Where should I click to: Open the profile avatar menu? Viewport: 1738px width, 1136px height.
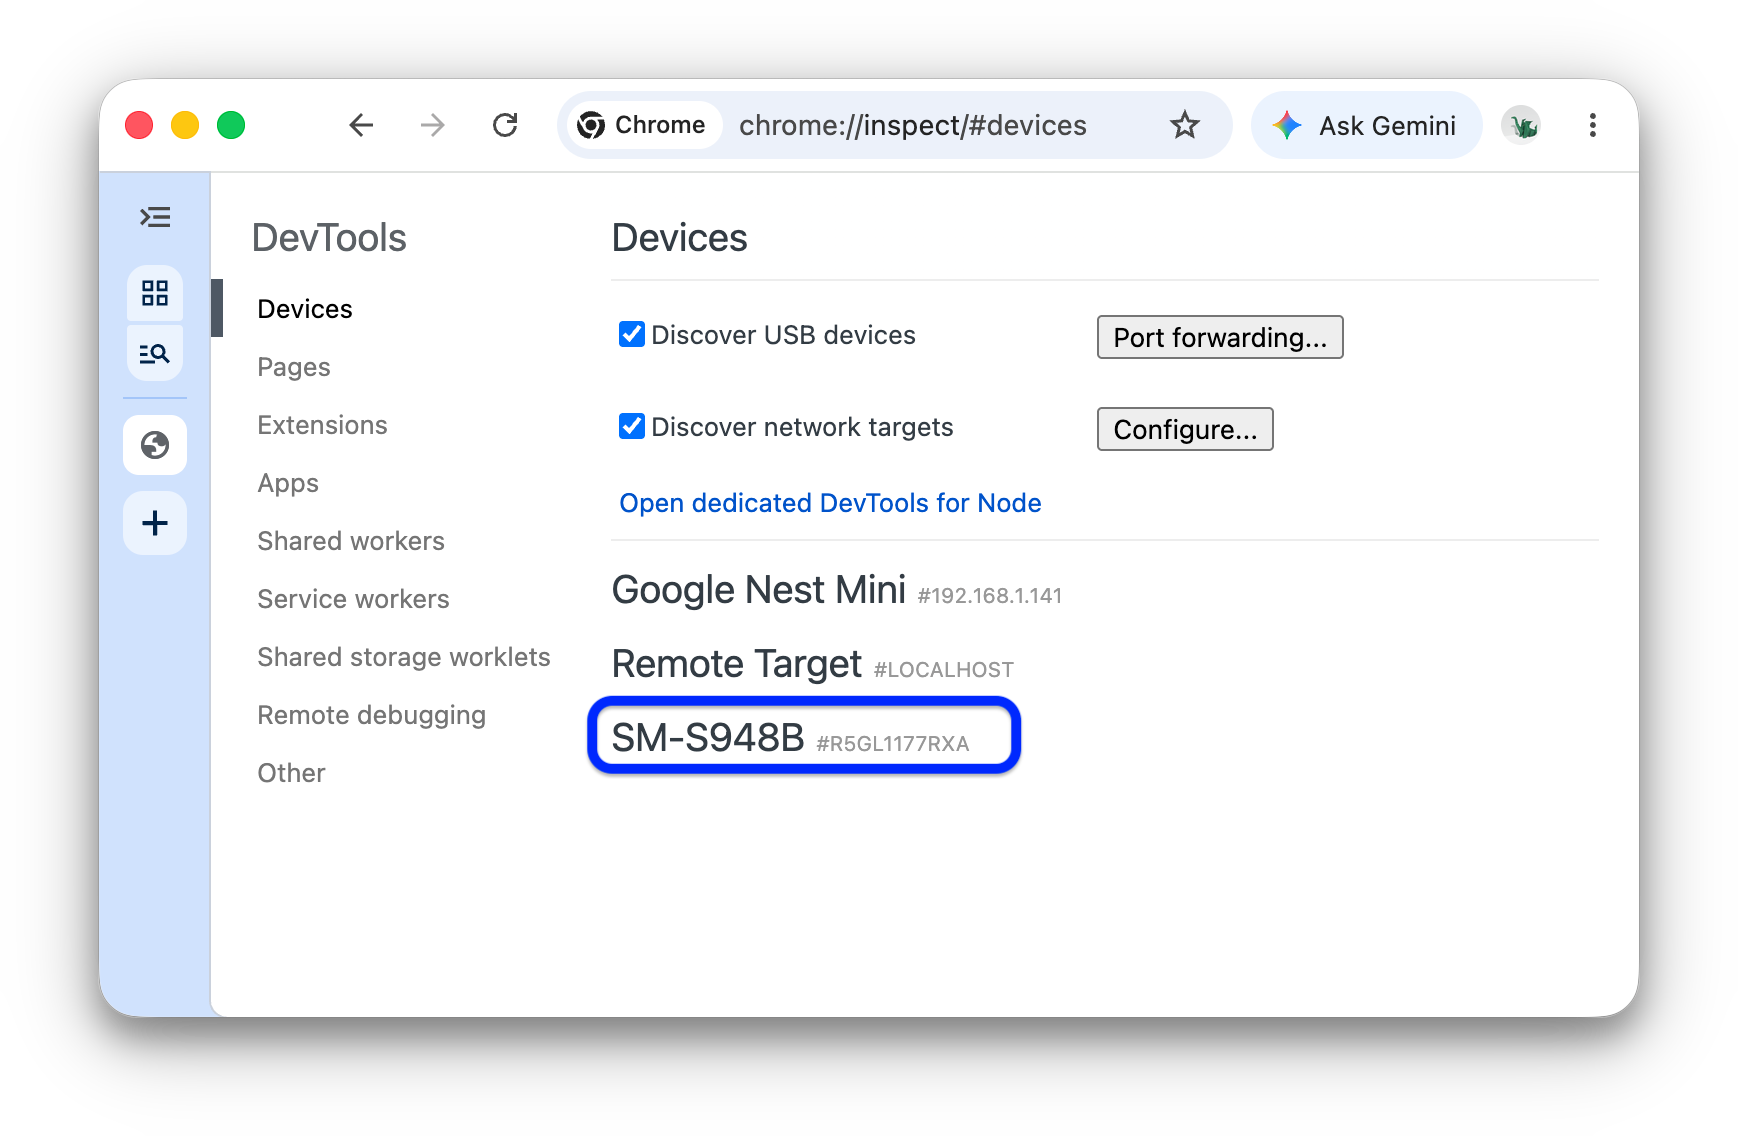click(1521, 125)
